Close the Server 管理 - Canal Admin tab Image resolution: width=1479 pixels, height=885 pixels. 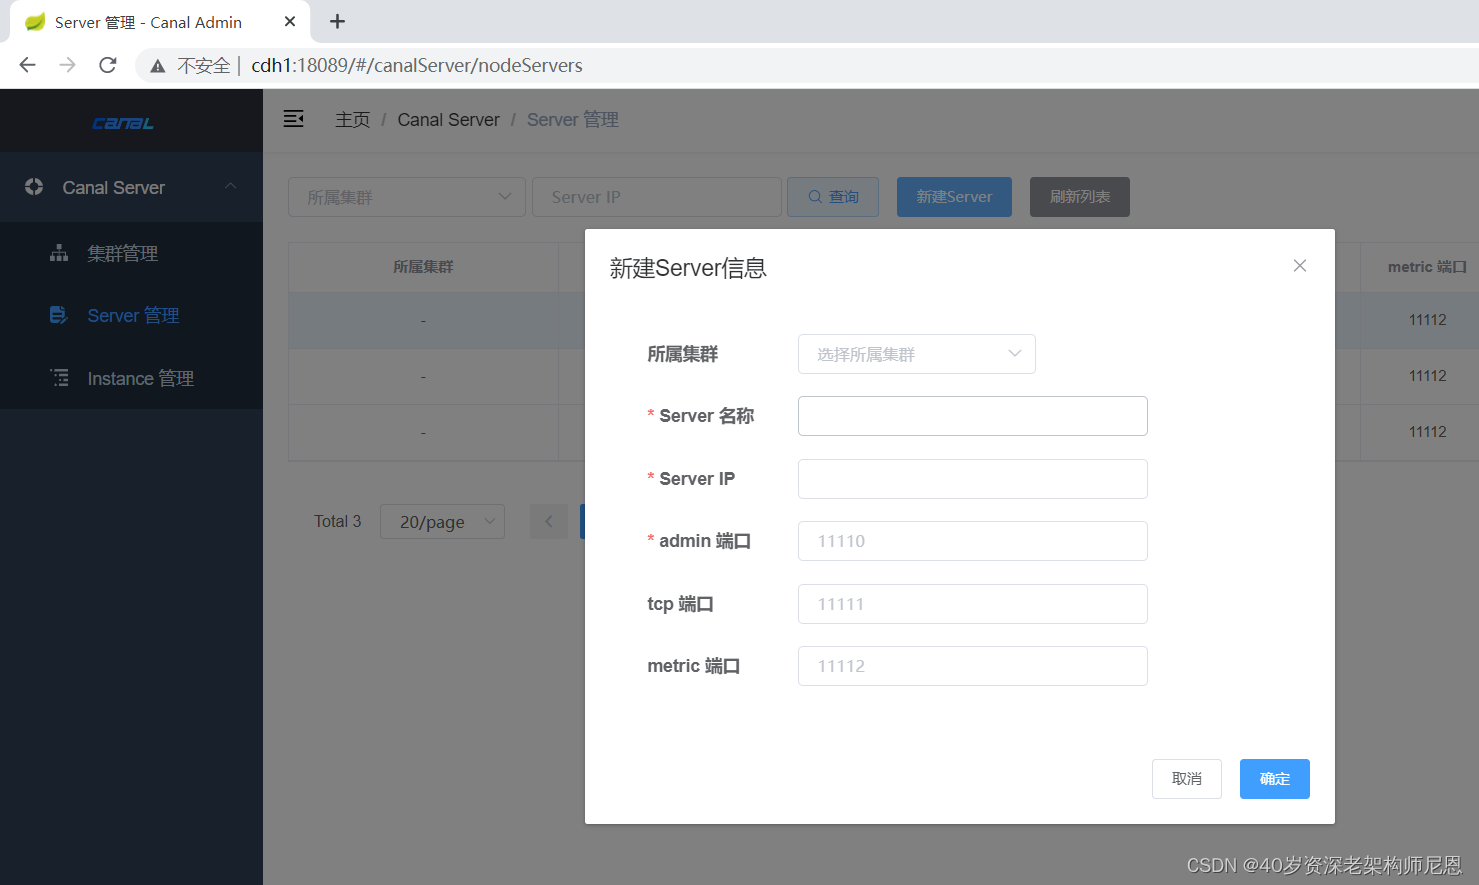click(x=290, y=21)
